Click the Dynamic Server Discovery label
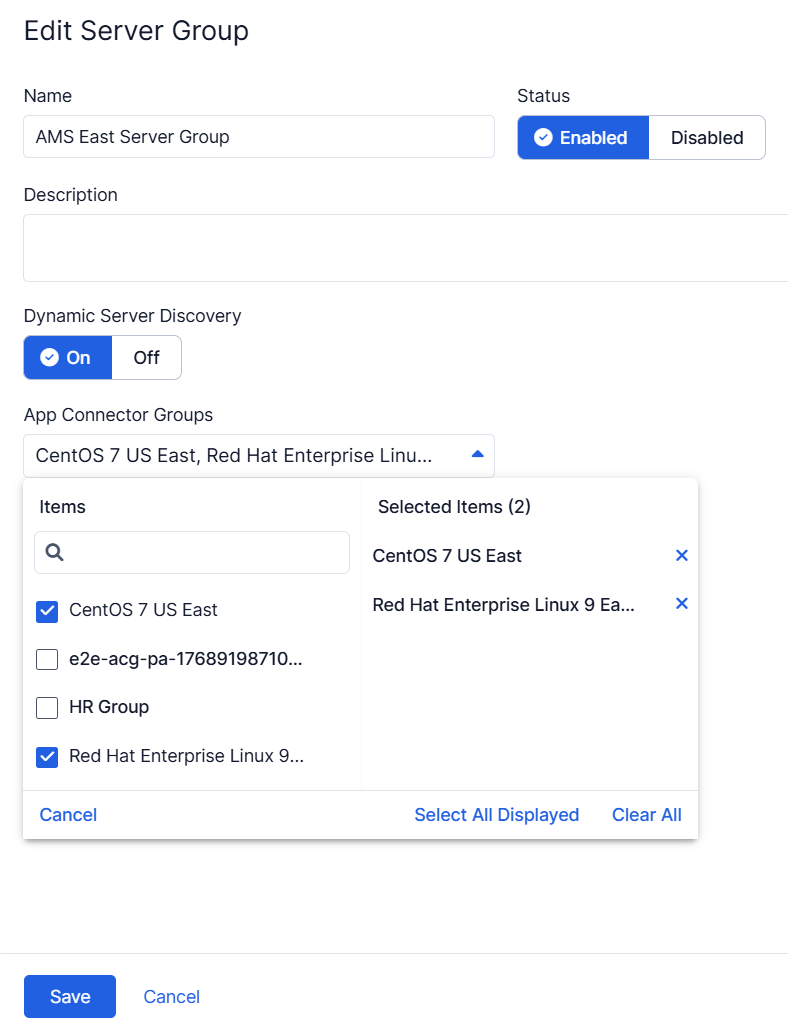788x1033 pixels. [x=132, y=316]
